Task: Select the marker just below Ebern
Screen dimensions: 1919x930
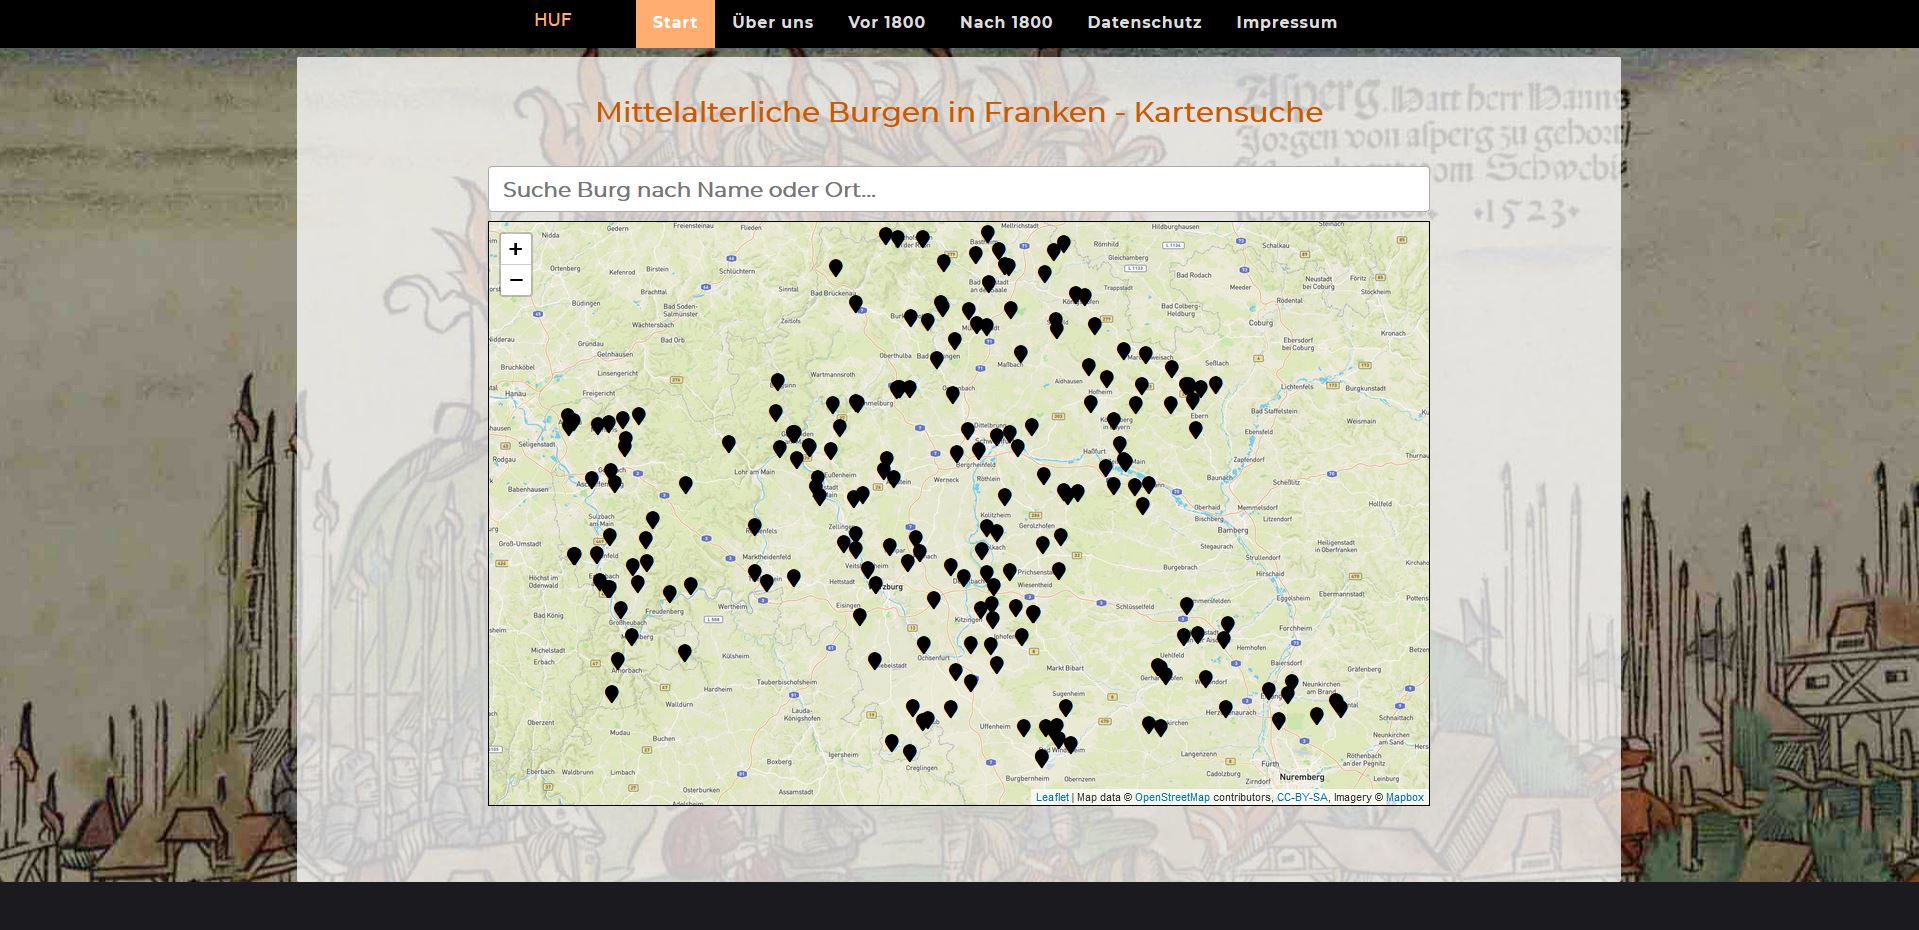Action: (1196, 430)
